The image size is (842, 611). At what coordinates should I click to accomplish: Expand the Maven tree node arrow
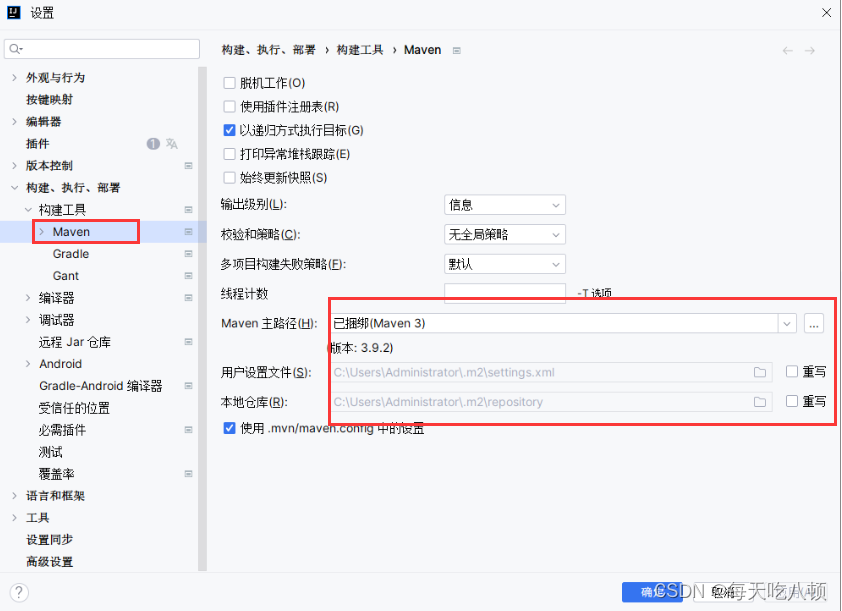click(41, 231)
